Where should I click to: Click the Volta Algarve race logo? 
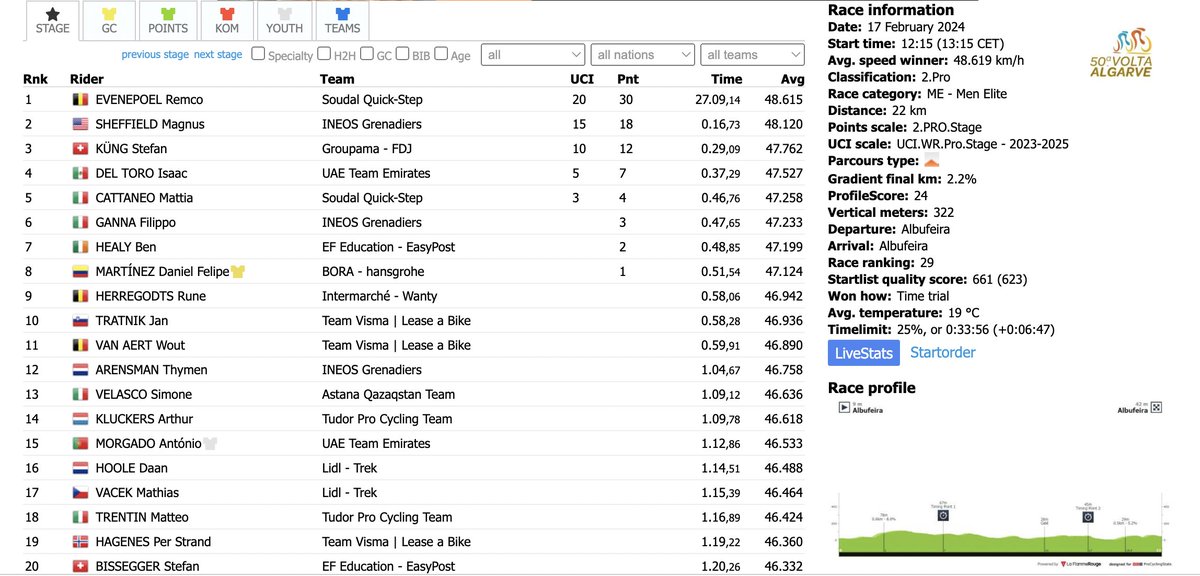coord(1120,53)
